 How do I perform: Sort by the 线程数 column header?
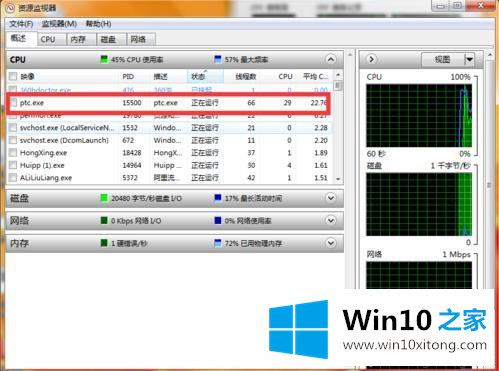click(x=245, y=76)
